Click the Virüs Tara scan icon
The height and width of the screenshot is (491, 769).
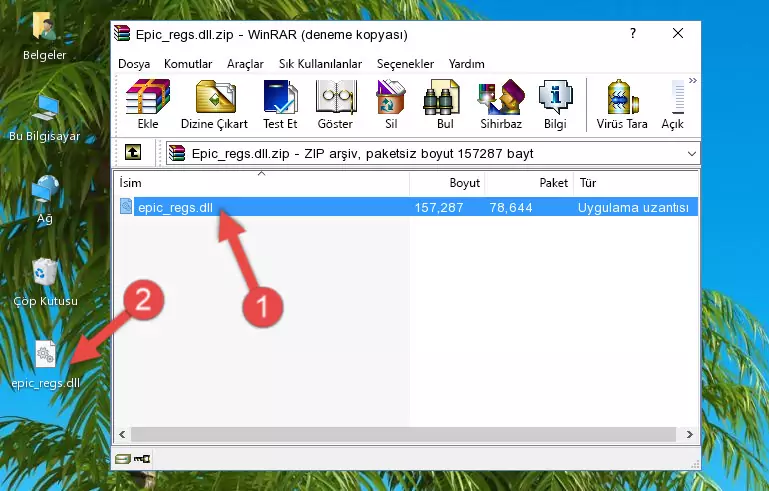click(x=622, y=104)
